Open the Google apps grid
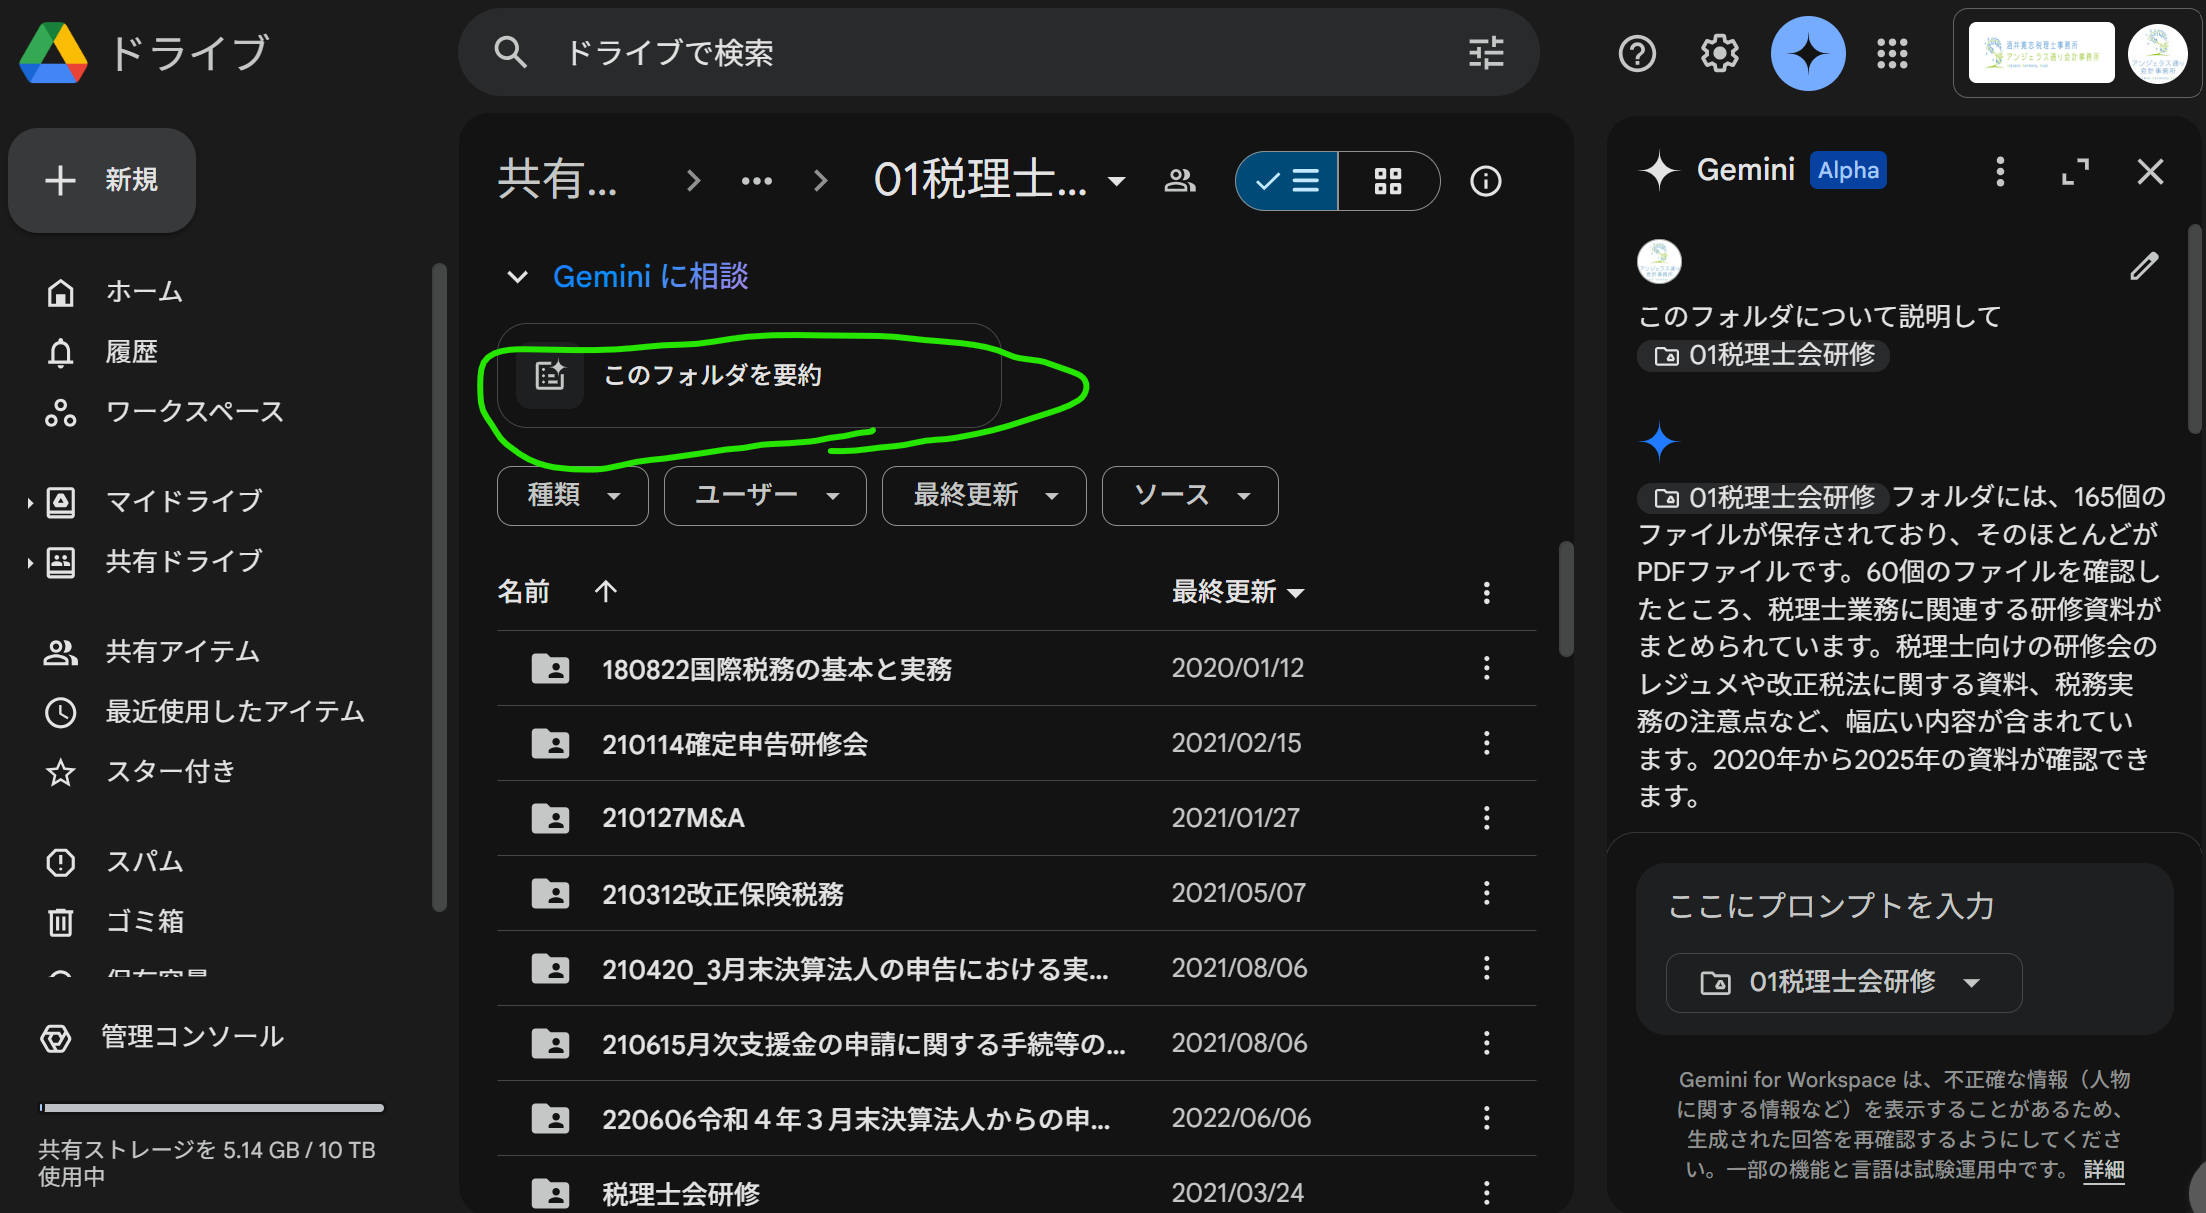The width and height of the screenshot is (2206, 1213). (1892, 53)
